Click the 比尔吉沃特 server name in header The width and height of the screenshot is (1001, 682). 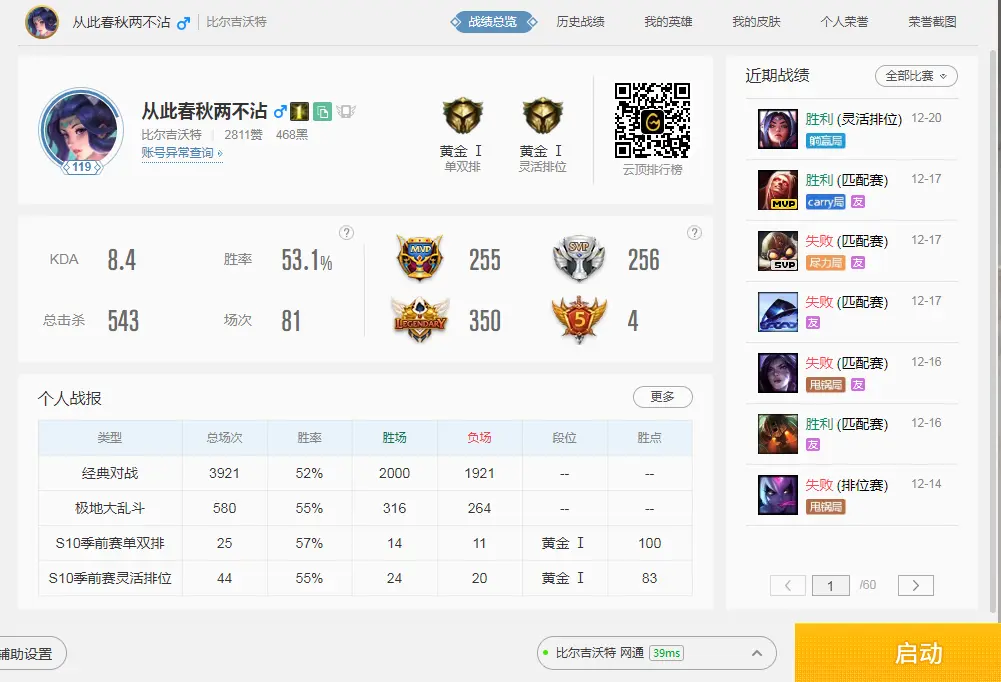236,22
